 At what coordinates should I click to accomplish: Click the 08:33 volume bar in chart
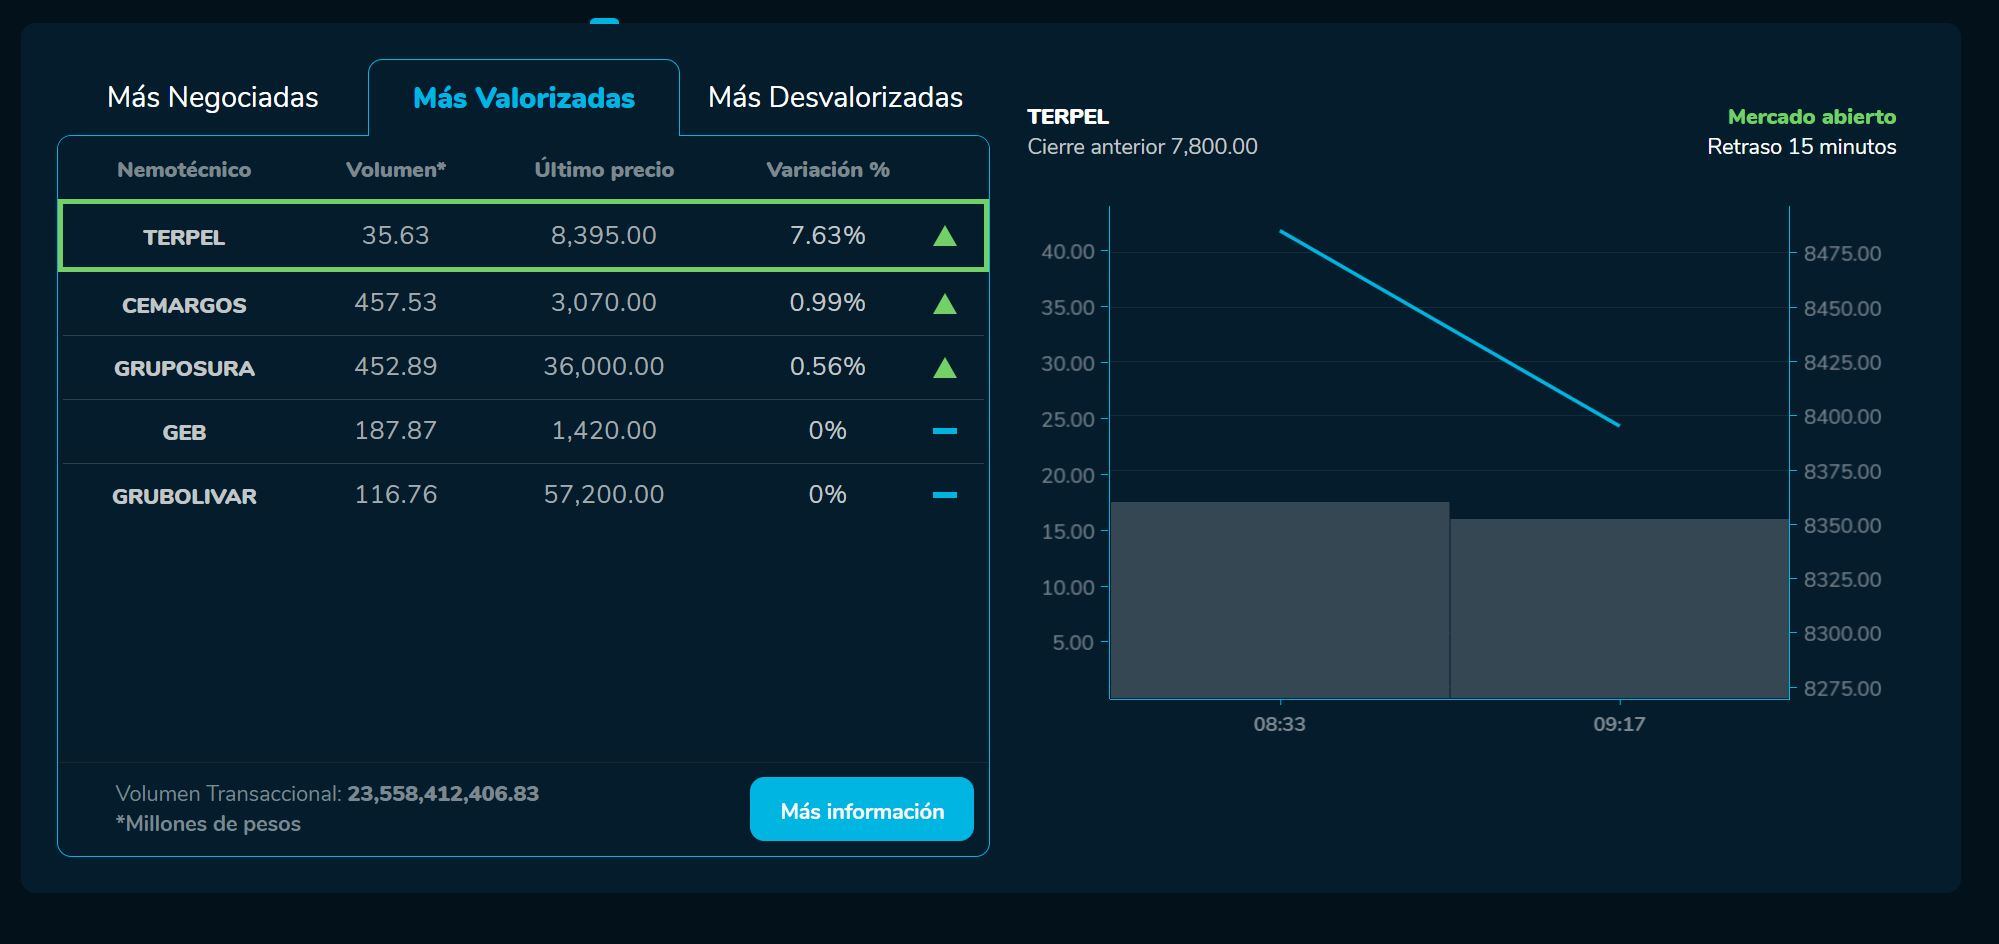point(1279,600)
